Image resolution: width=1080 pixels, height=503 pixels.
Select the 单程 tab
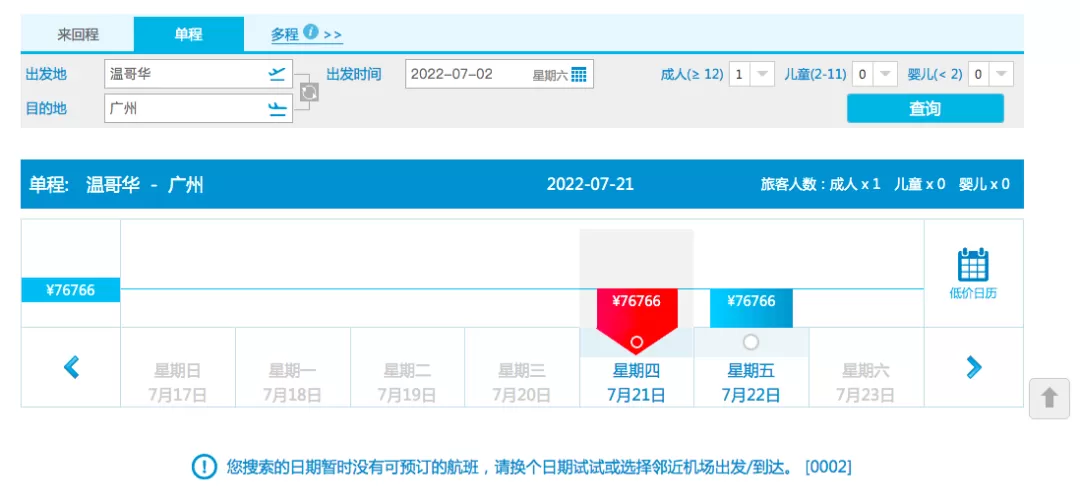tap(188, 34)
